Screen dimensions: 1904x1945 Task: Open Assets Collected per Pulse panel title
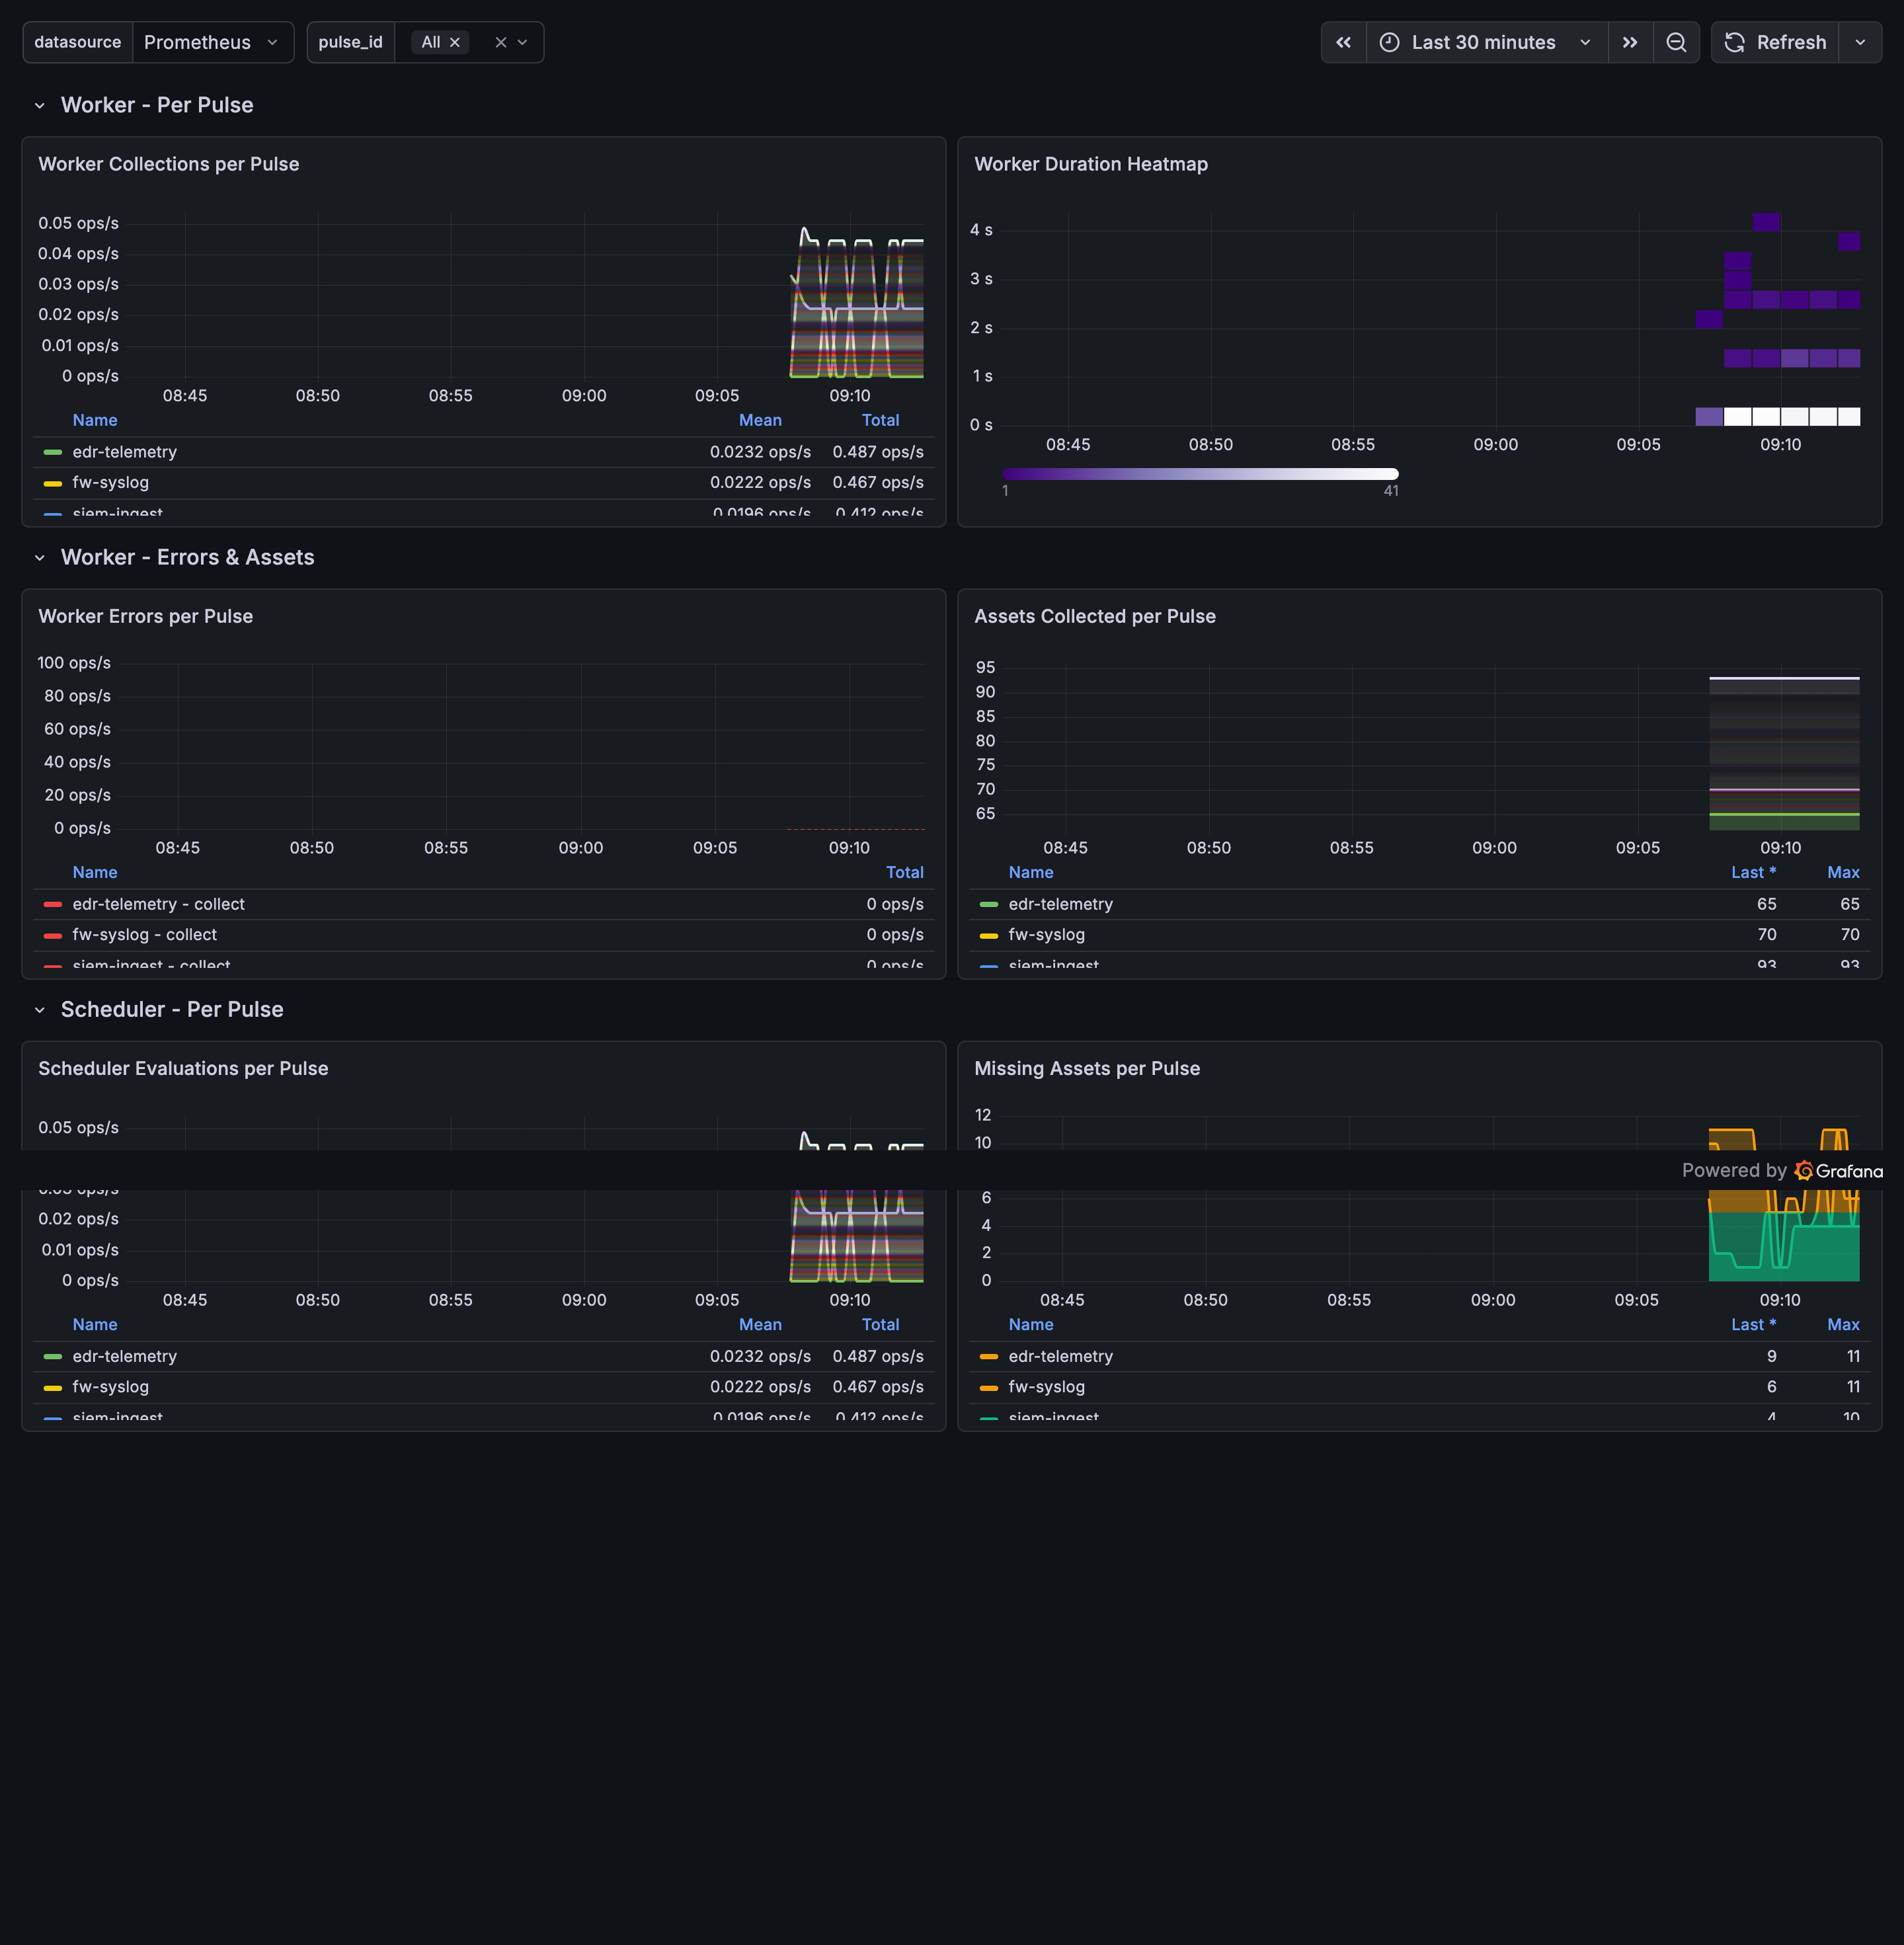(x=1095, y=616)
